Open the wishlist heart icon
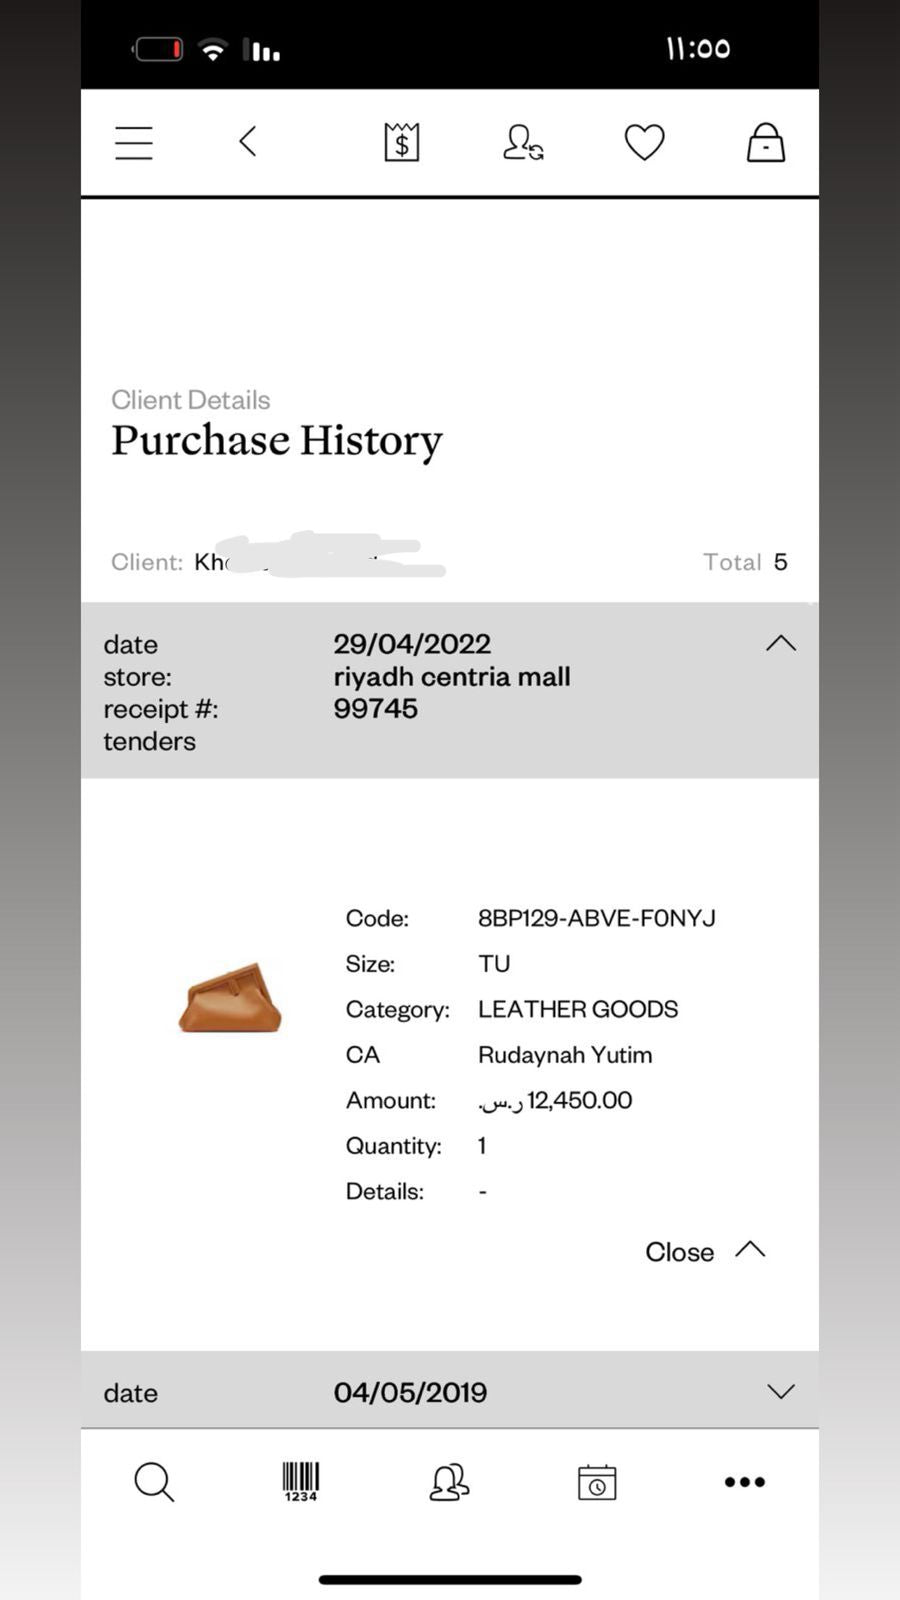The image size is (900, 1600). 644,142
